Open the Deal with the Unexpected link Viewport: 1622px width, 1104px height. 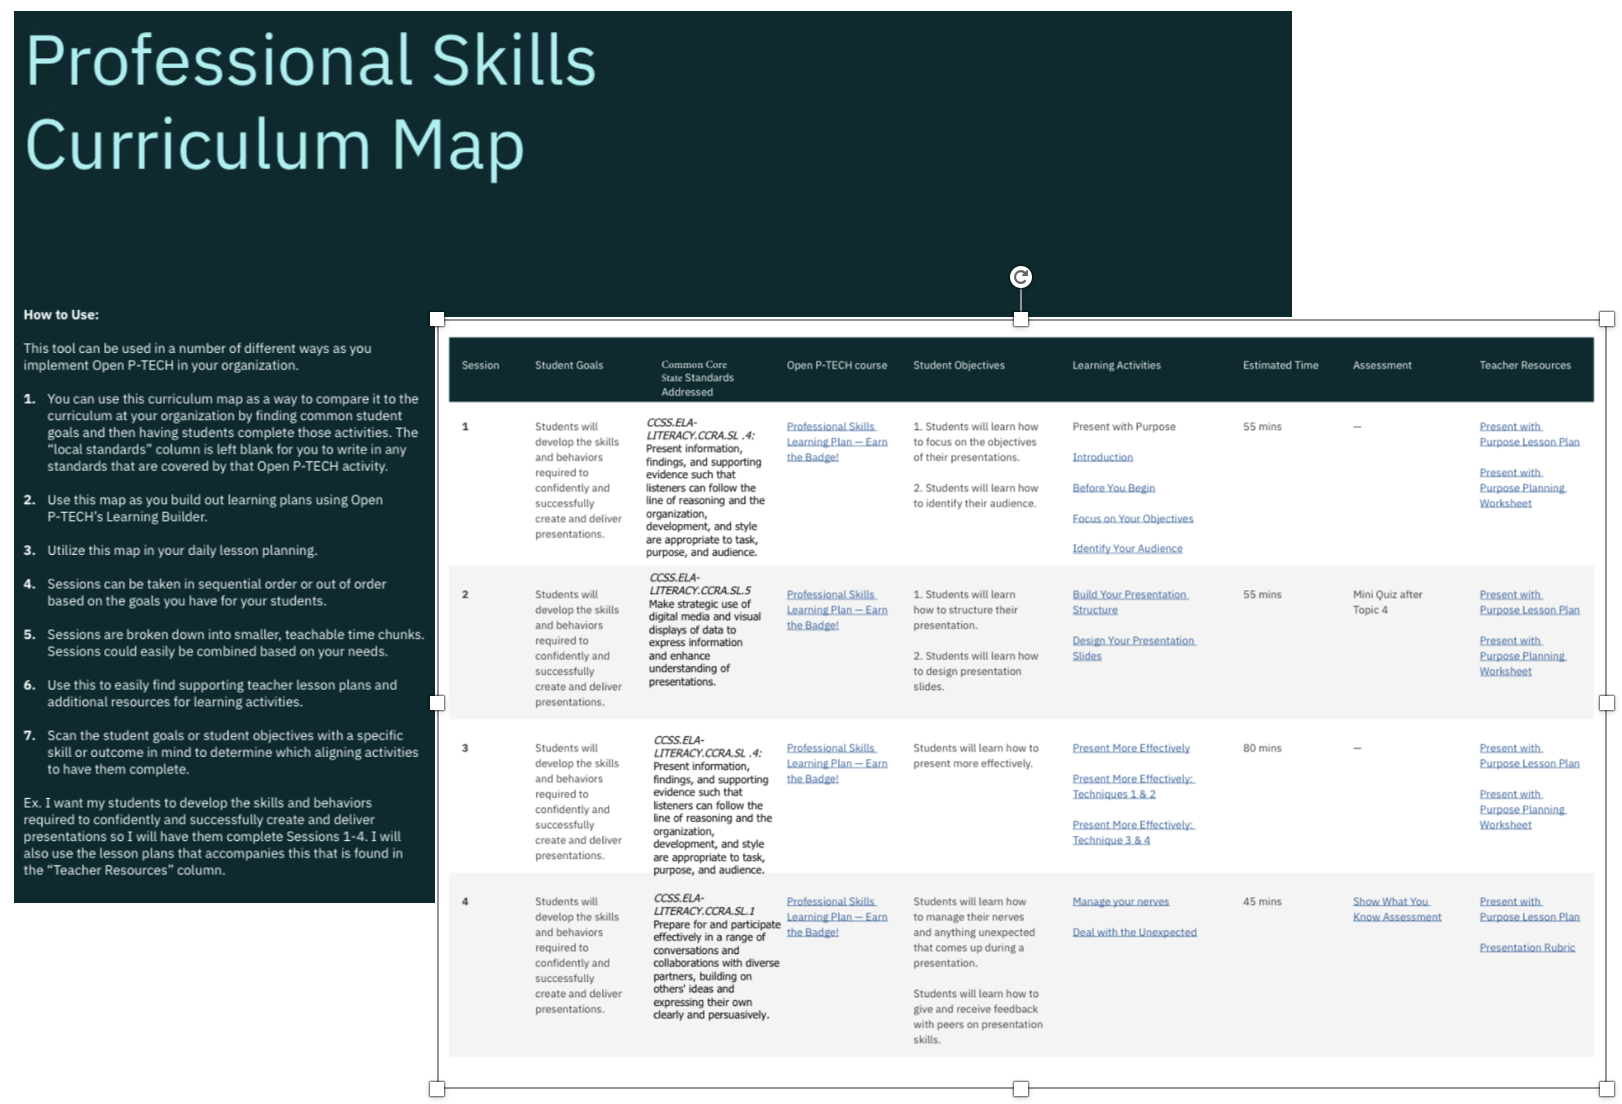coord(1134,932)
